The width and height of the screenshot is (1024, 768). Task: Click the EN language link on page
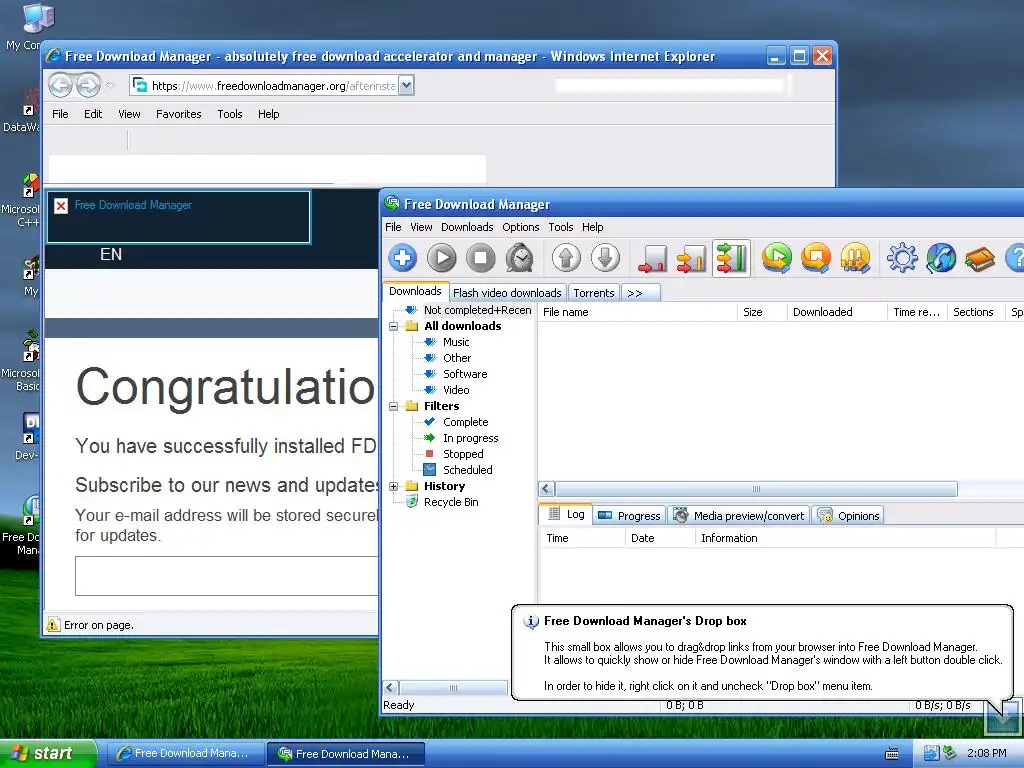111,254
